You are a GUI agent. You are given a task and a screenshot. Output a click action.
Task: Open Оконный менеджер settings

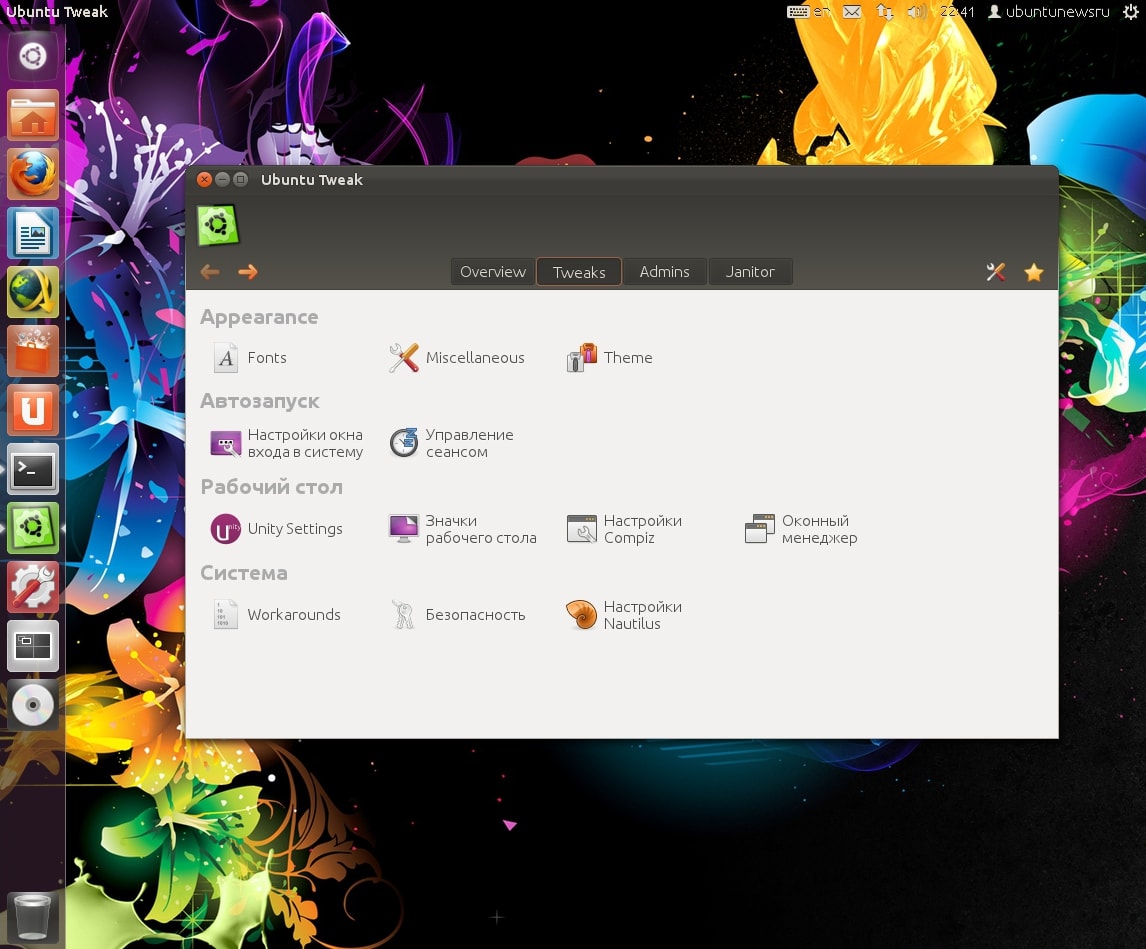[x=801, y=529]
